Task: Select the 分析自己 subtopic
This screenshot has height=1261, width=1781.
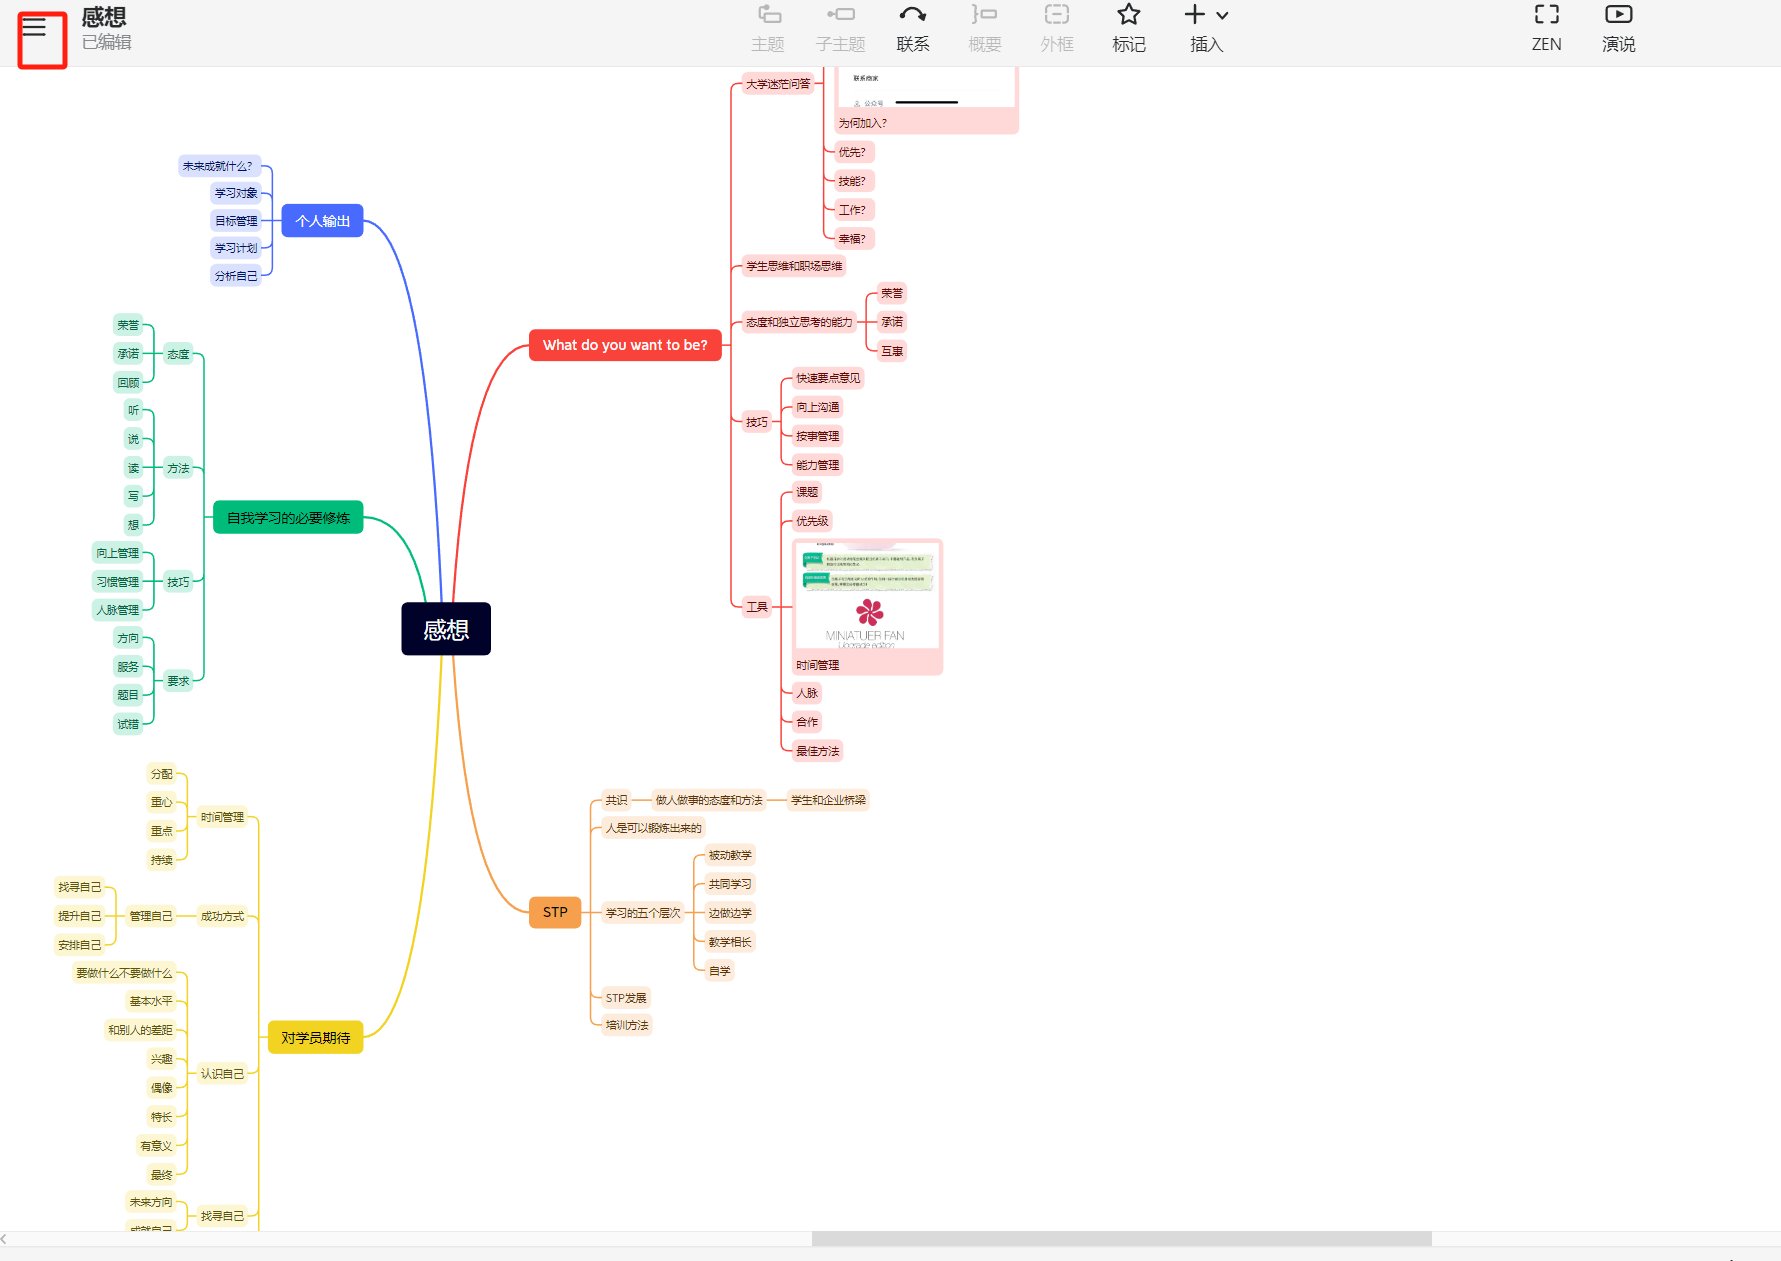Action: 236,276
